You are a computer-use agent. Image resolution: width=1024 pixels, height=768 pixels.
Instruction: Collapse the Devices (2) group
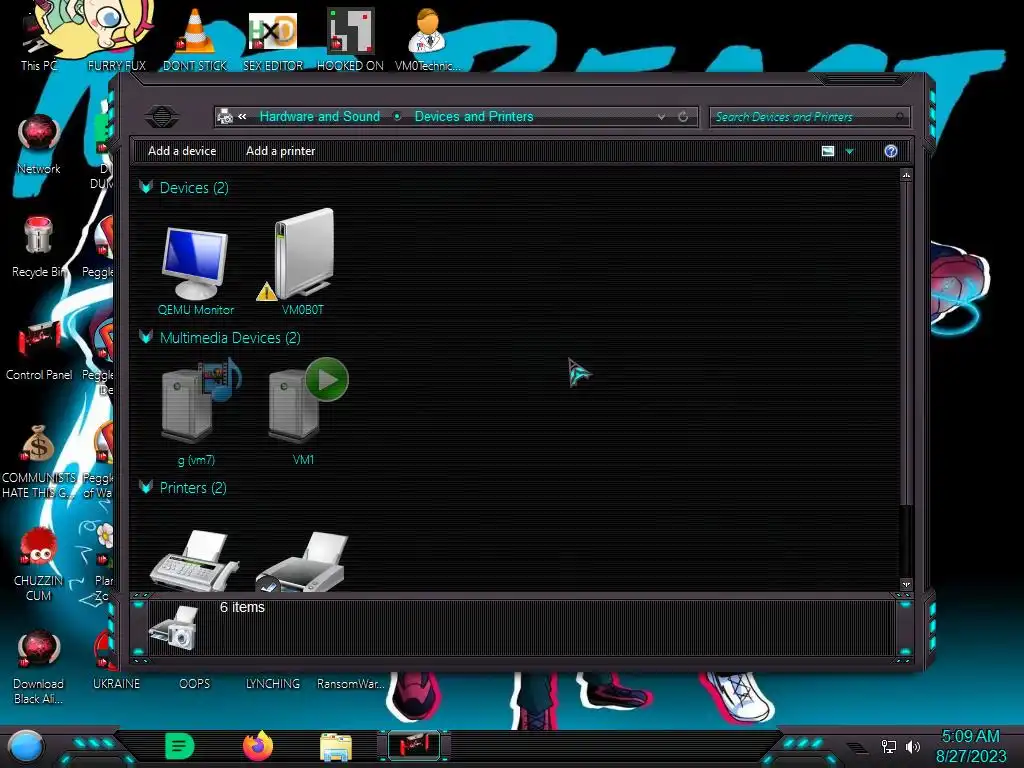pyautogui.click(x=146, y=187)
